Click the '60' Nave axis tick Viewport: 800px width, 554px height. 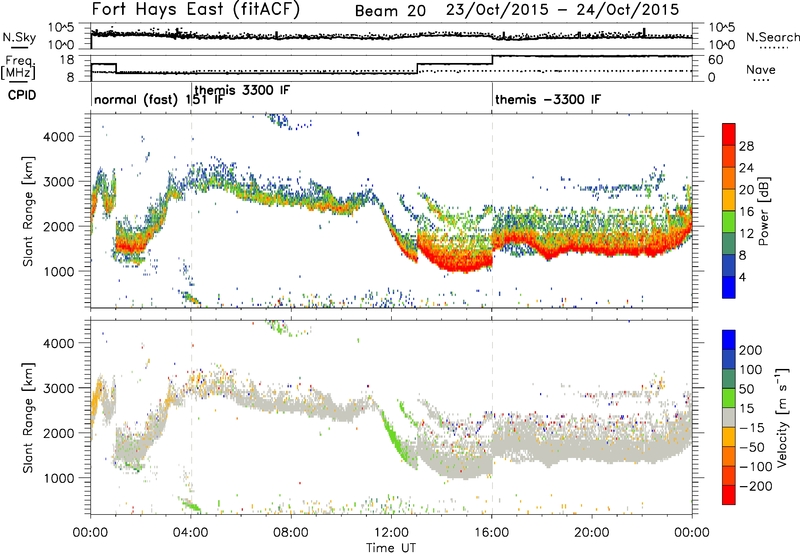coord(716,60)
